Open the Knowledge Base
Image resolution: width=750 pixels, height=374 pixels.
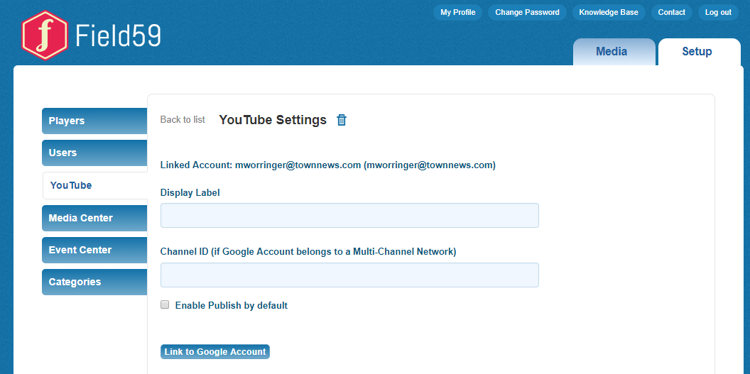tap(608, 12)
